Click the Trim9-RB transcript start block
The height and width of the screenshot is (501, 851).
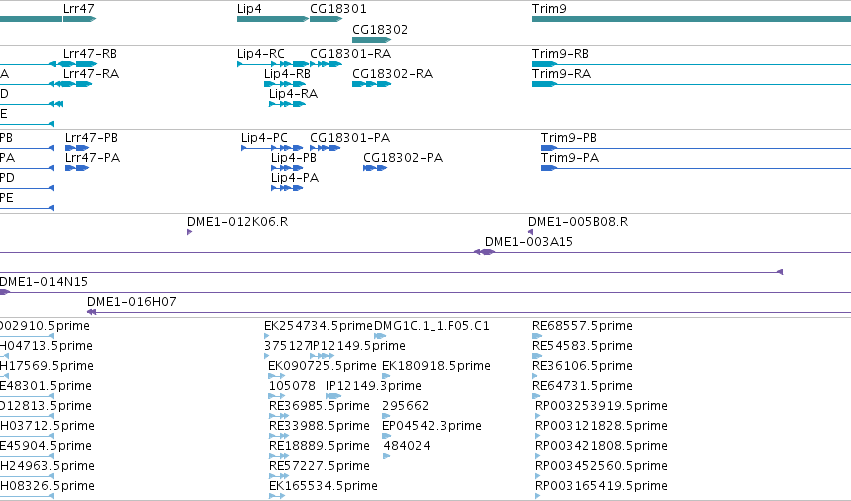click(x=544, y=64)
